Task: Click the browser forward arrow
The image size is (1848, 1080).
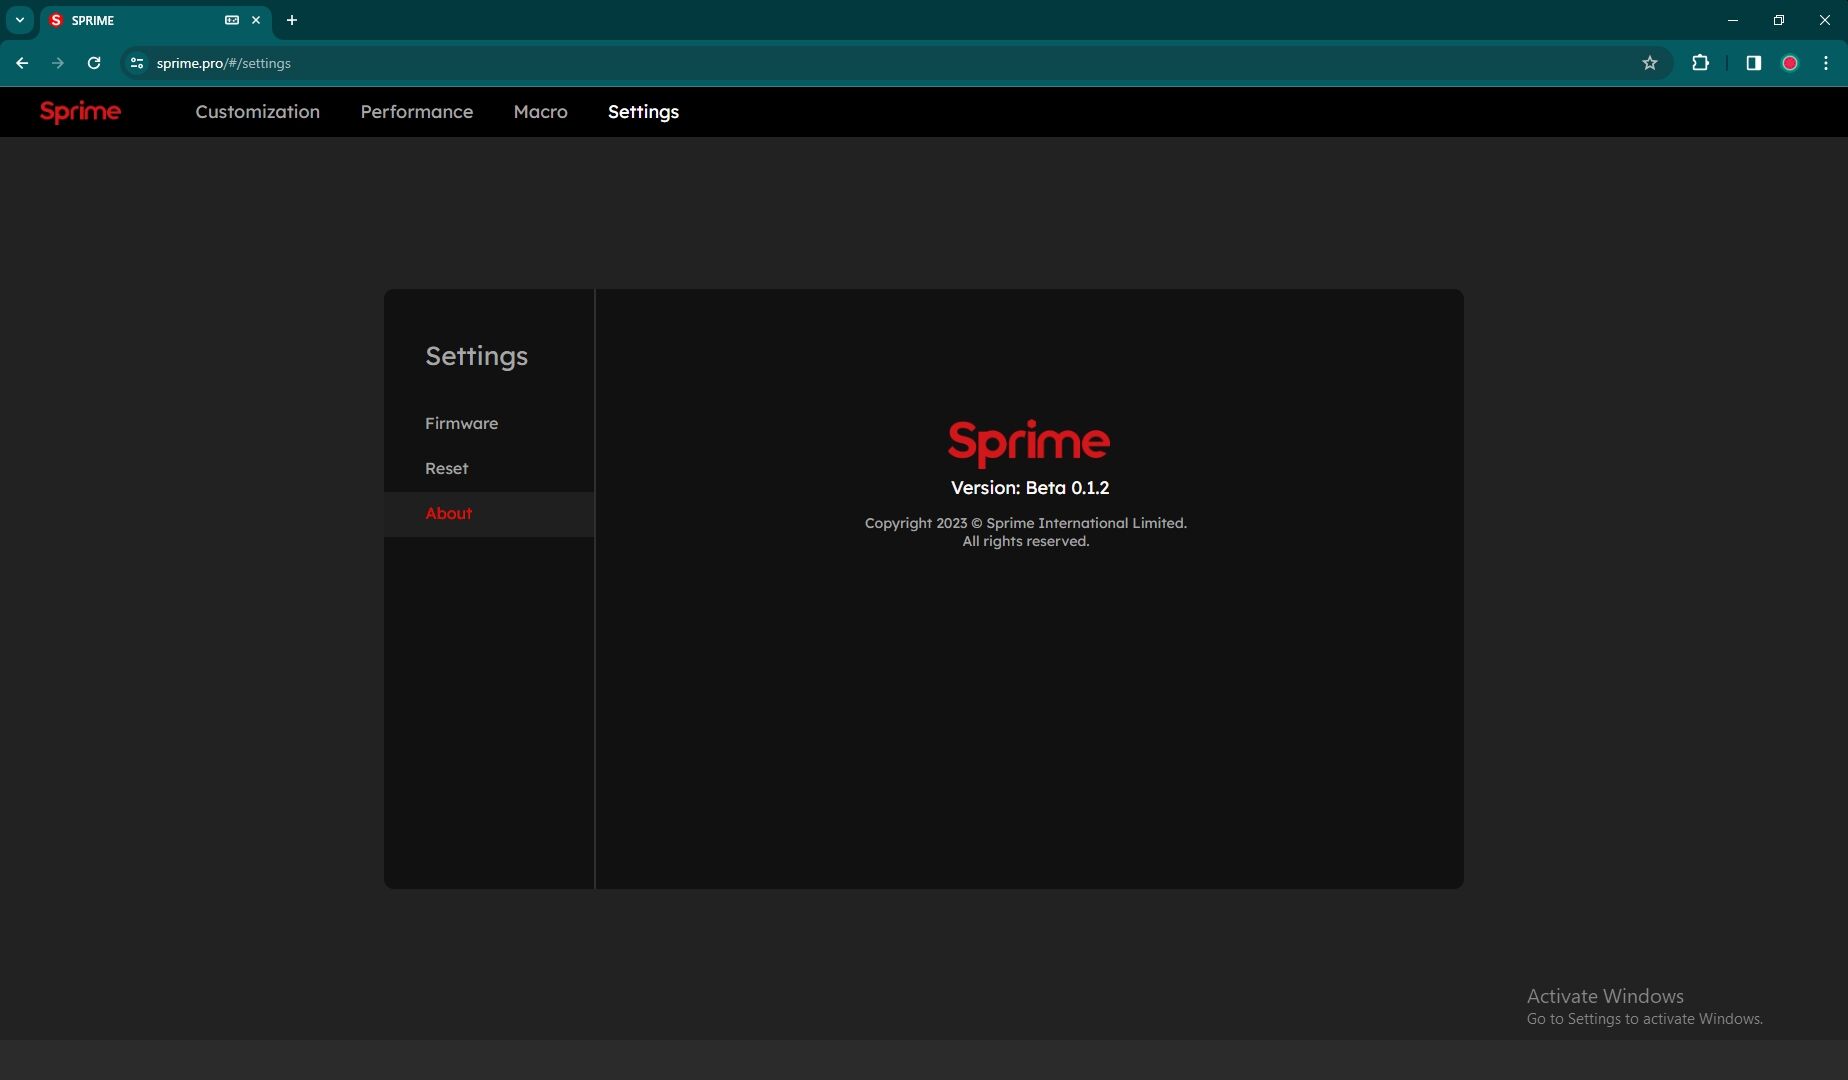Action: point(58,63)
